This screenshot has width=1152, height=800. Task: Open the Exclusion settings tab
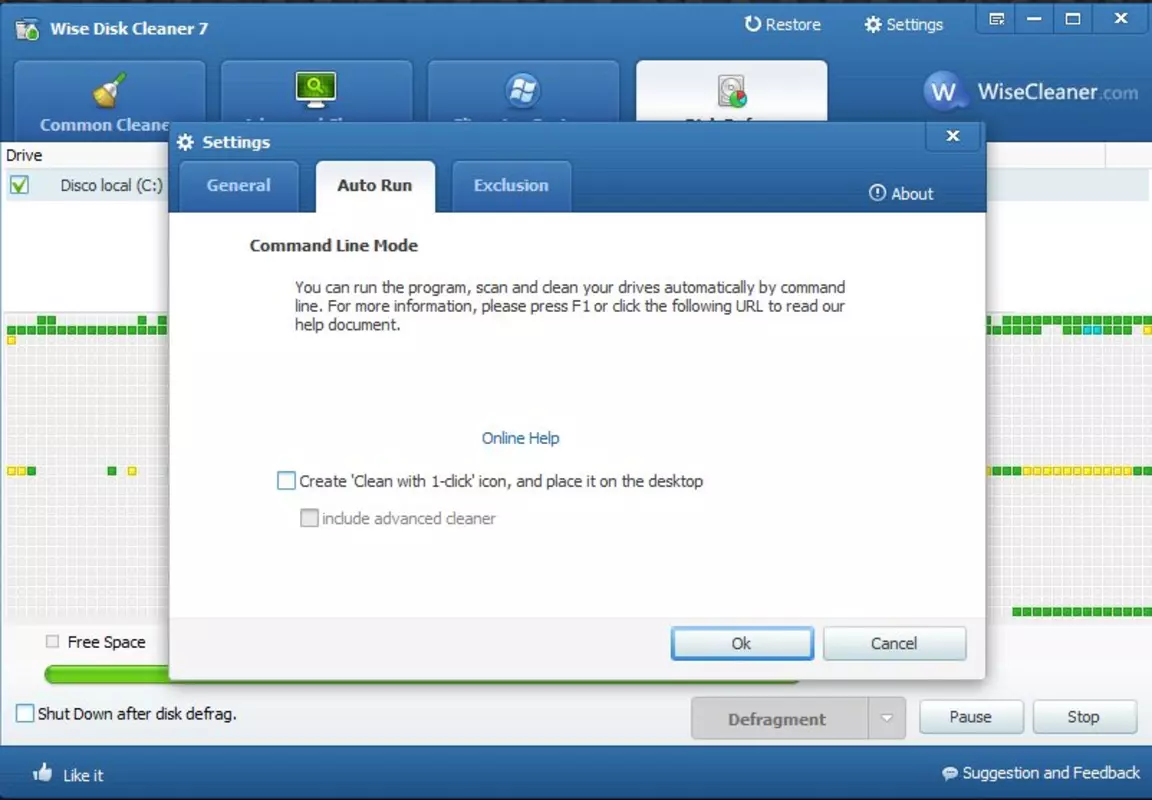coord(511,186)
